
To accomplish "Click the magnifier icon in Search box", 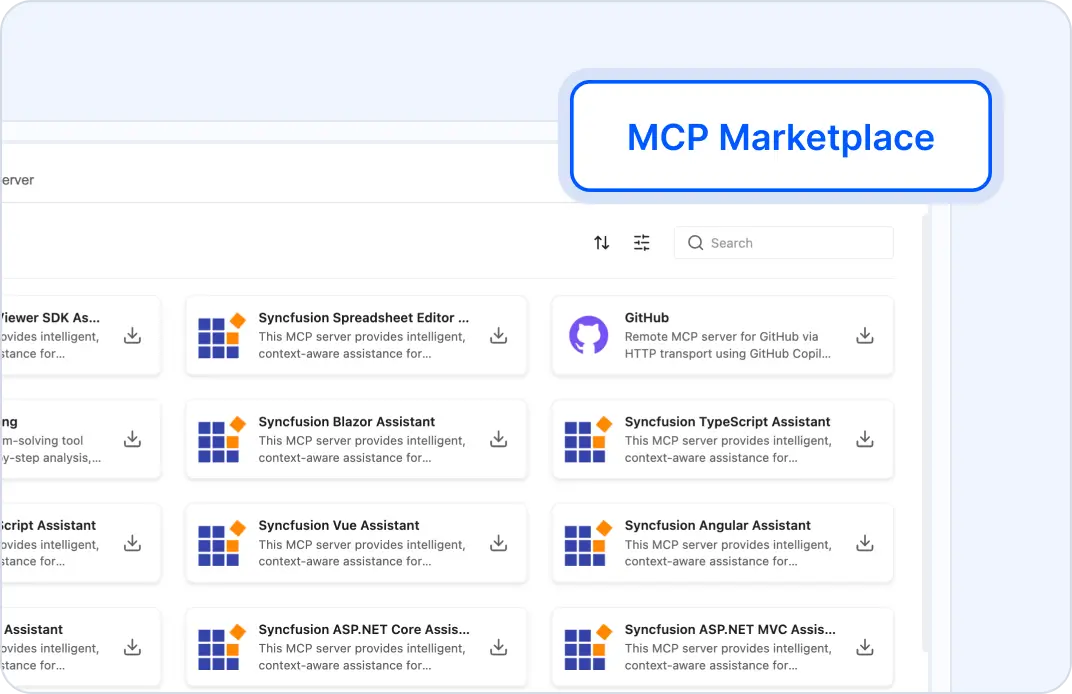I will pos(695,243).
